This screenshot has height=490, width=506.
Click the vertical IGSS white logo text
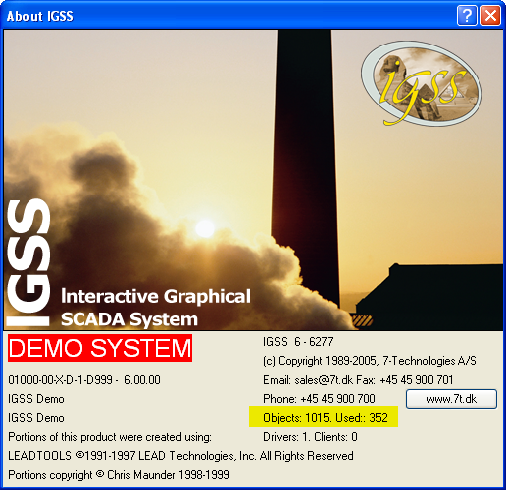28,262
